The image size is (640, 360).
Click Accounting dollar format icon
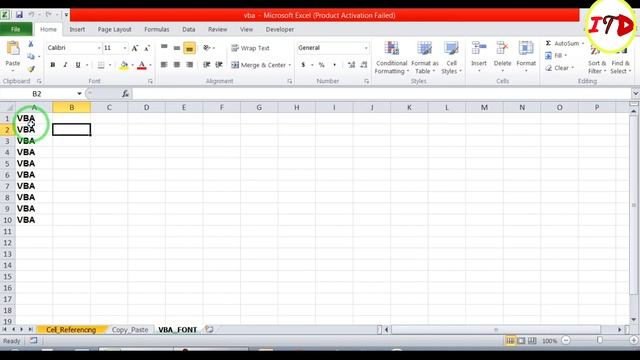coord(303,65)
